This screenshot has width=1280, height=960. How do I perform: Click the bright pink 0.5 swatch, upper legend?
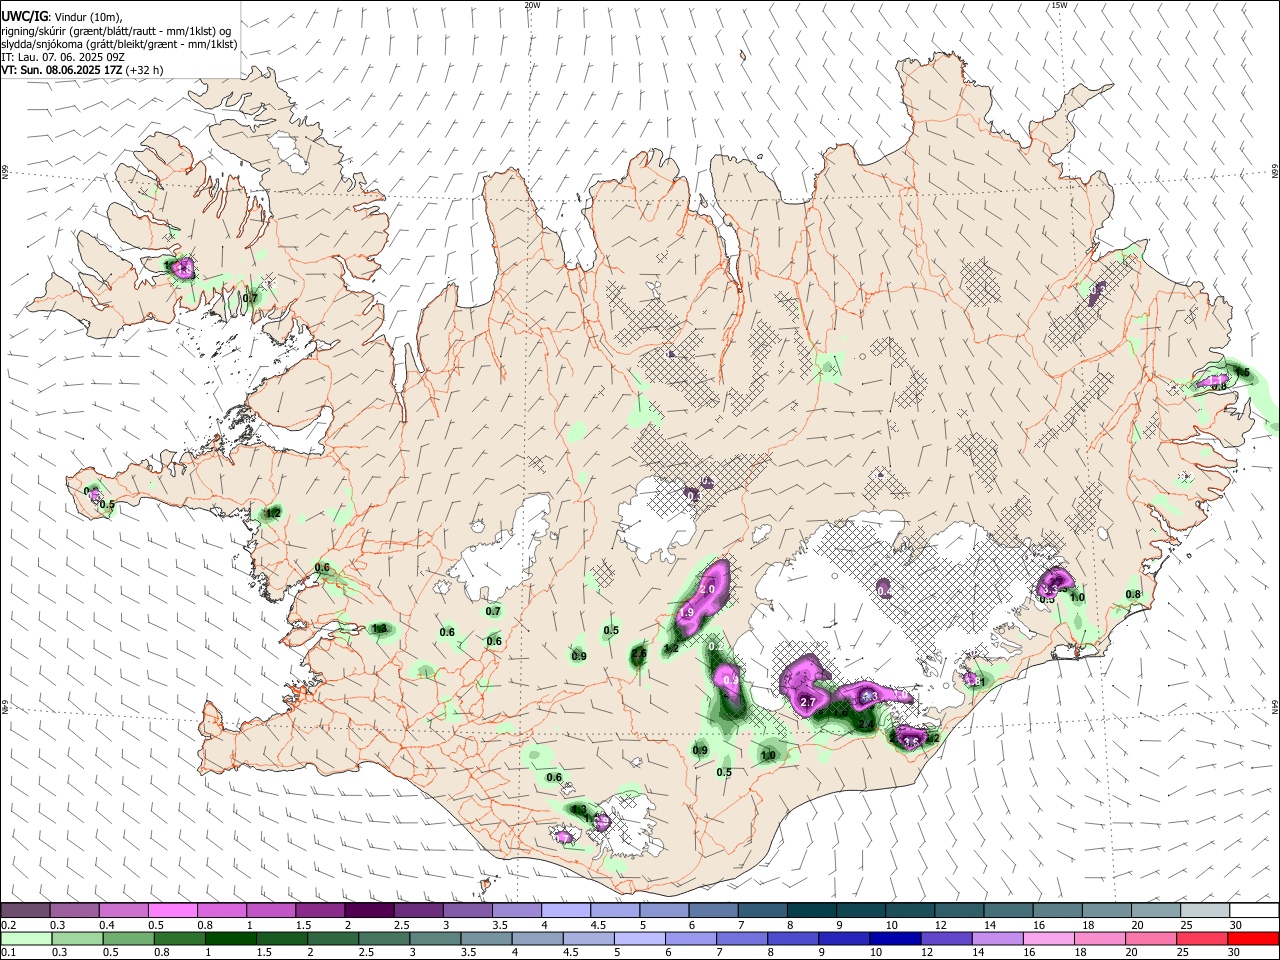click(172, 911)
